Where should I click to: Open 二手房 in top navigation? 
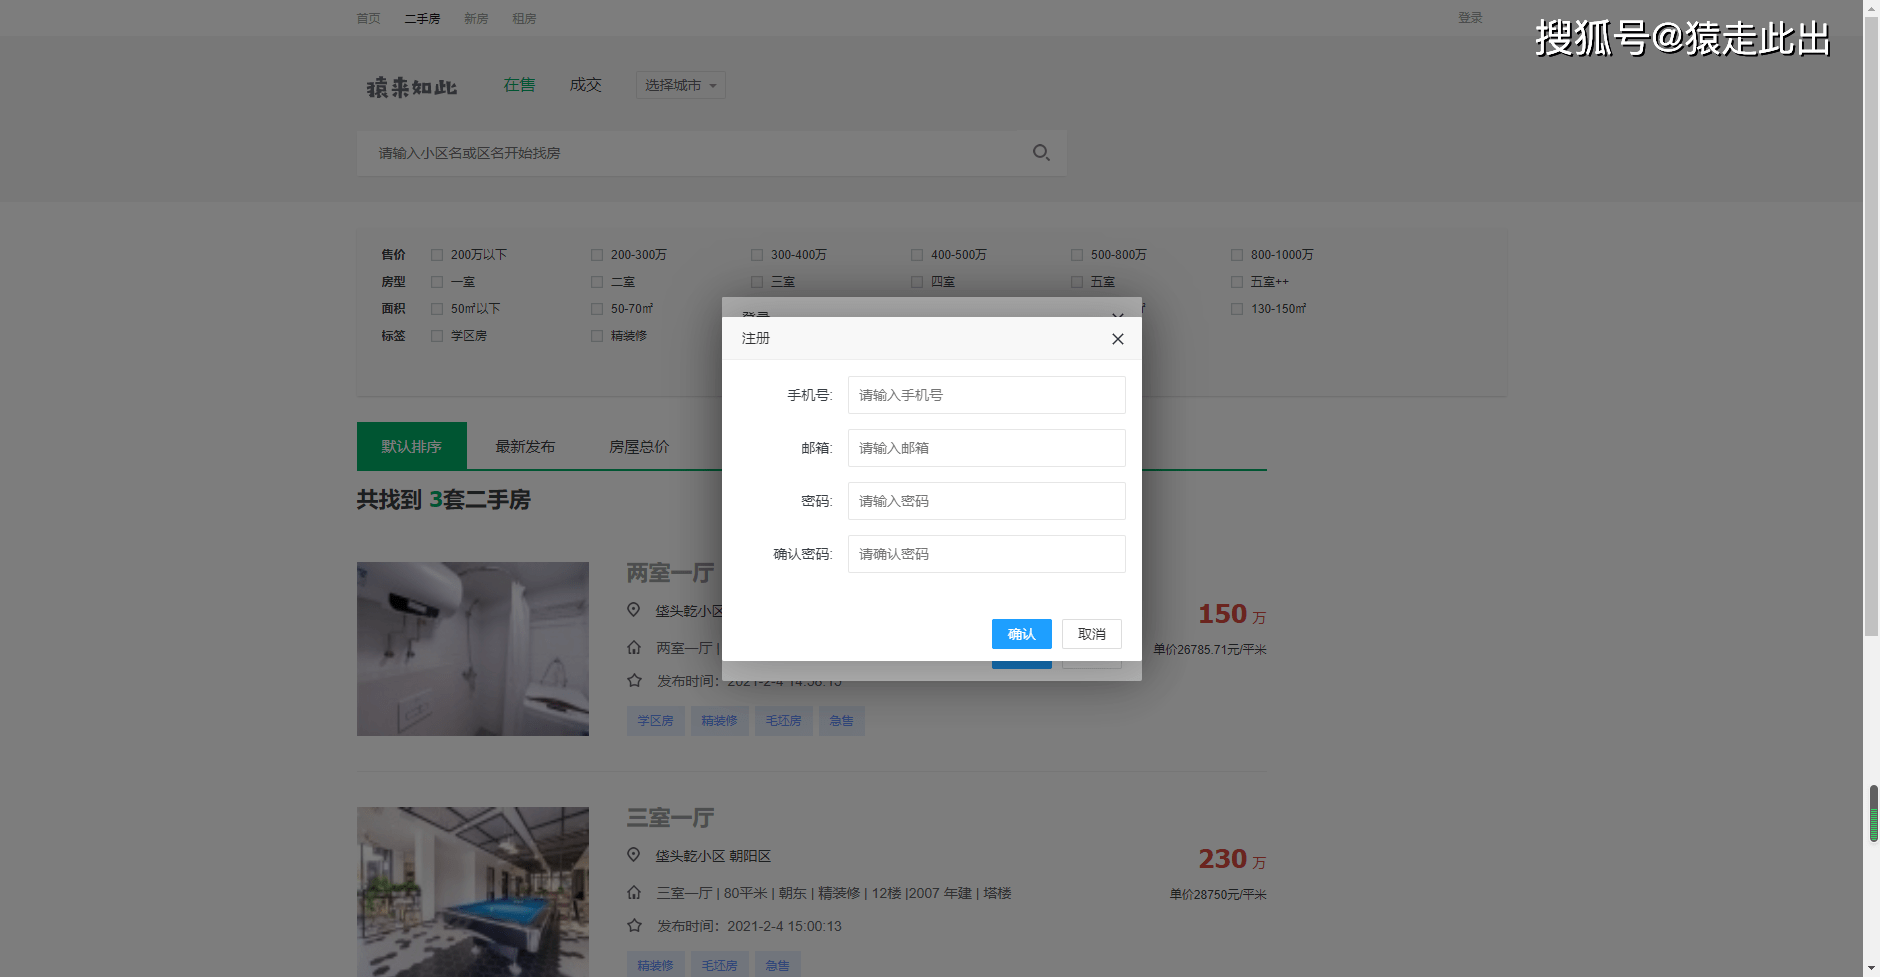point(422,18)
